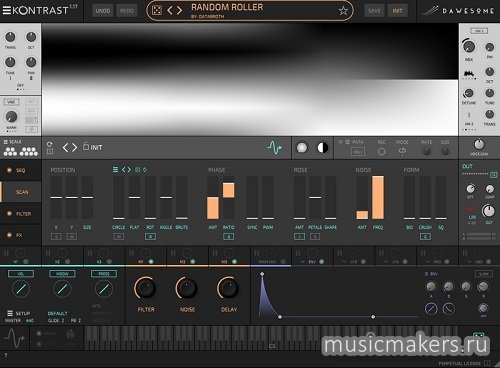Select the X1 modulator slot tab
The height and width of the screenshot is (368, 500).
click(x=21, y=257)
